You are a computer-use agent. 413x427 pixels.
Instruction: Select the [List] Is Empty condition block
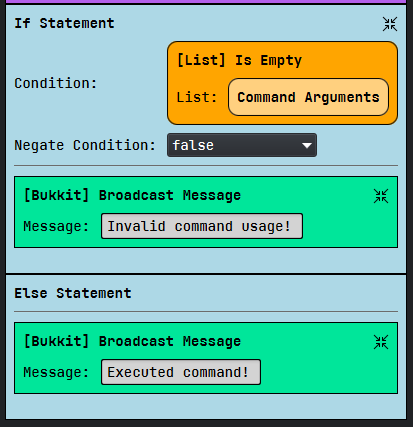282,83
